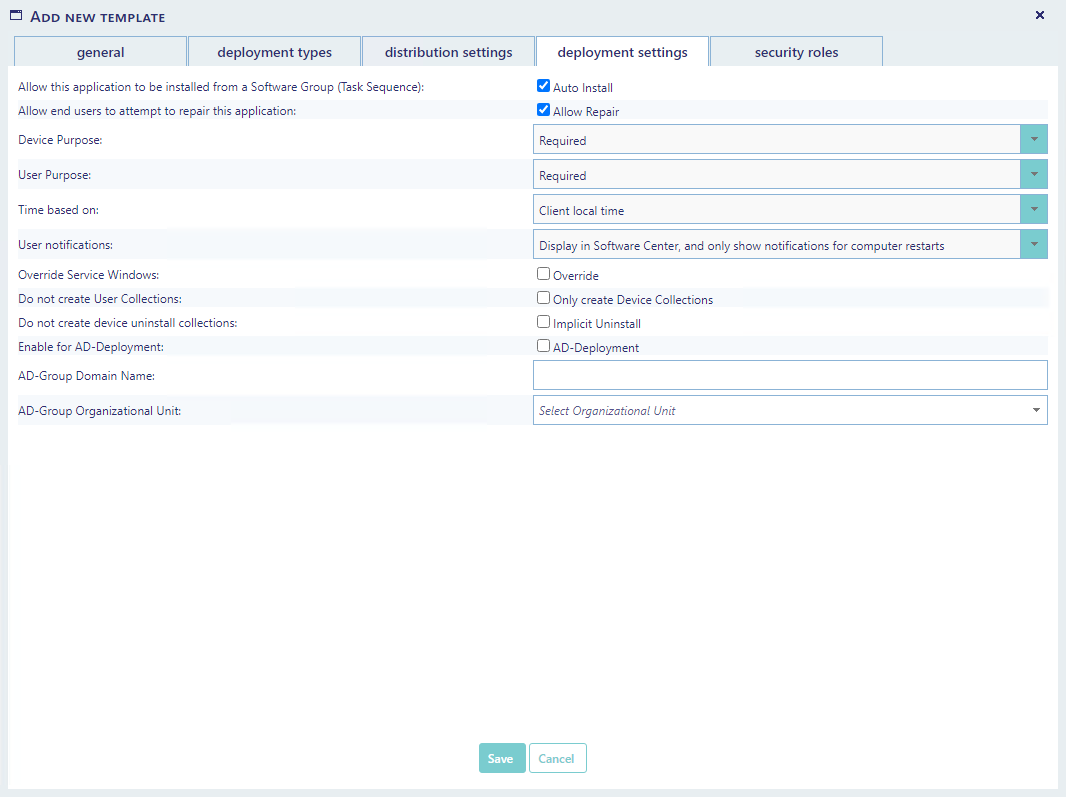The width and height of the screenshot is (1066, 797).
Task: Click the window icon beside Add New Template
Action: [x=16, y=16]
